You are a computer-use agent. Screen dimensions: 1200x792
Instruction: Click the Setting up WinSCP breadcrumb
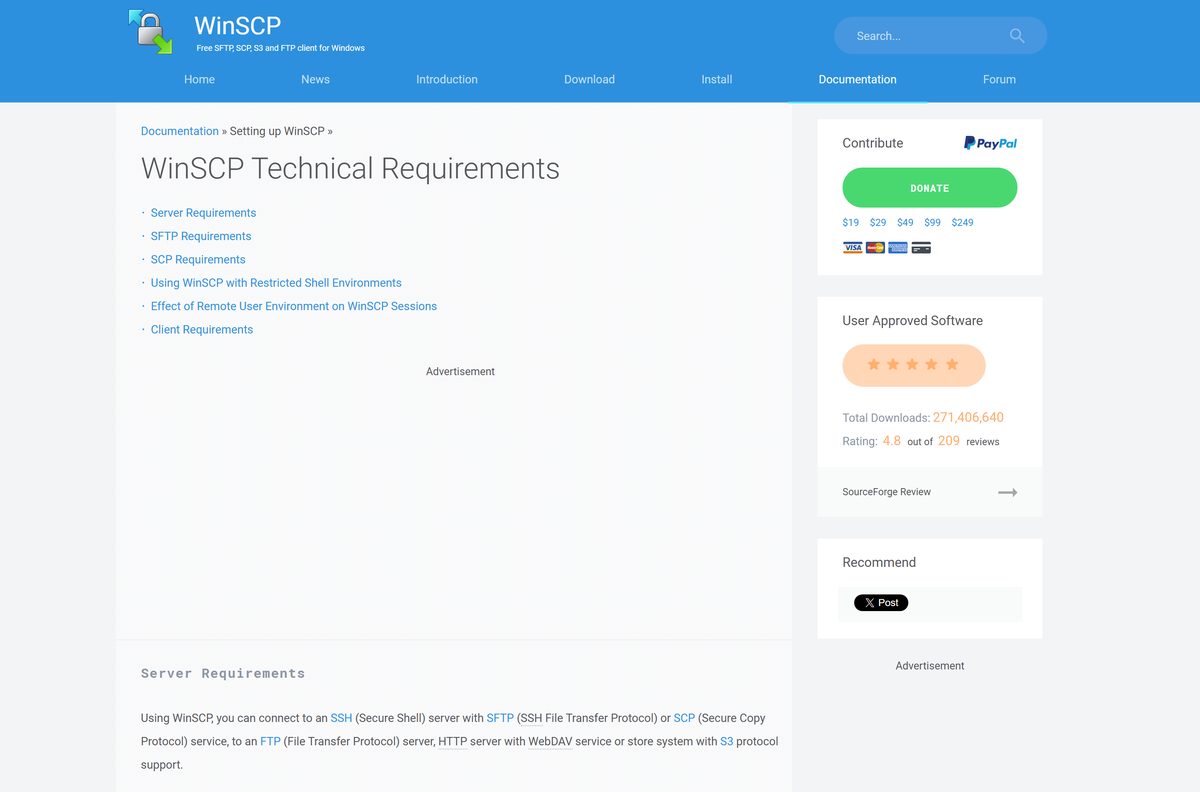click(277, 131)
